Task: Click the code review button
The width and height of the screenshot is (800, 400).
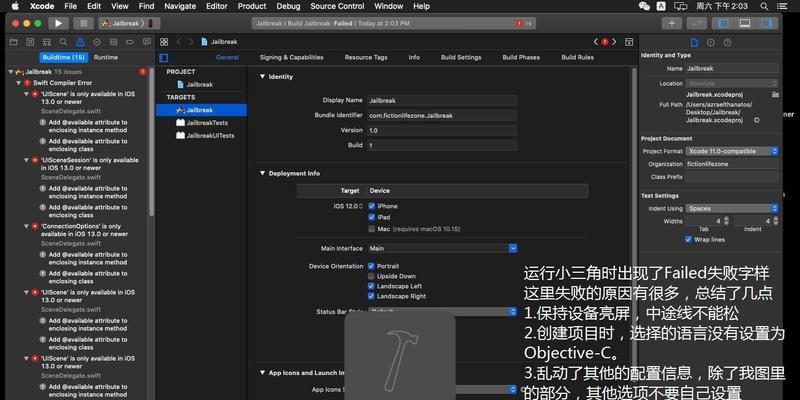Action: [x=696, y=23]
